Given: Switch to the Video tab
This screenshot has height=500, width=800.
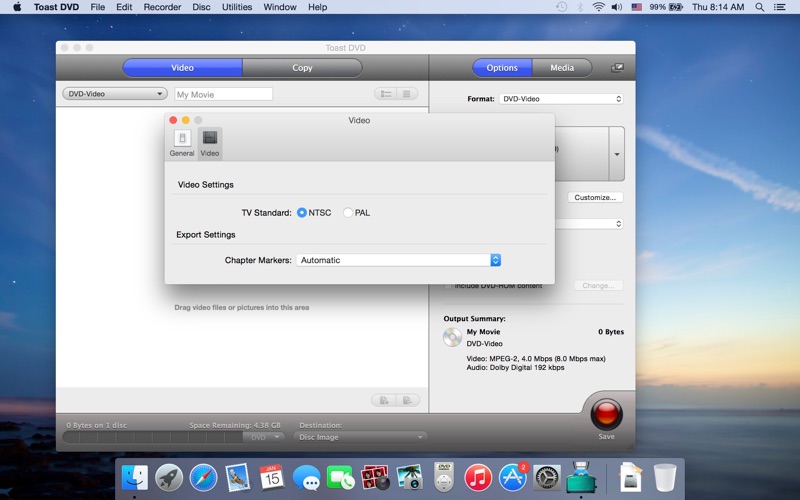Looking at the screenshot, I should pos(183,68).
